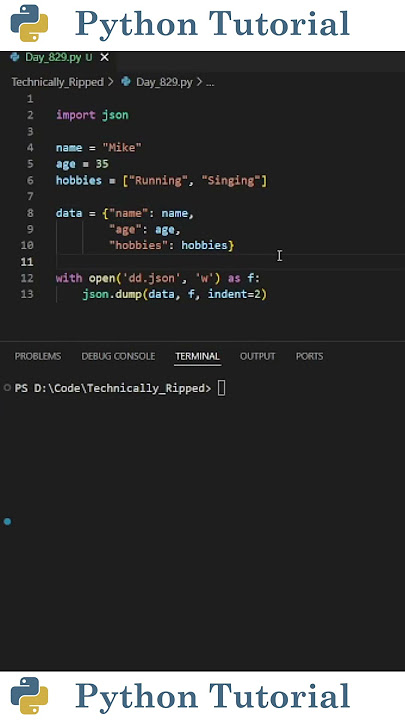This screenshot has height=720, width=405.
Task: Switch to the OUTPUT tab
Action: (257, 356)
